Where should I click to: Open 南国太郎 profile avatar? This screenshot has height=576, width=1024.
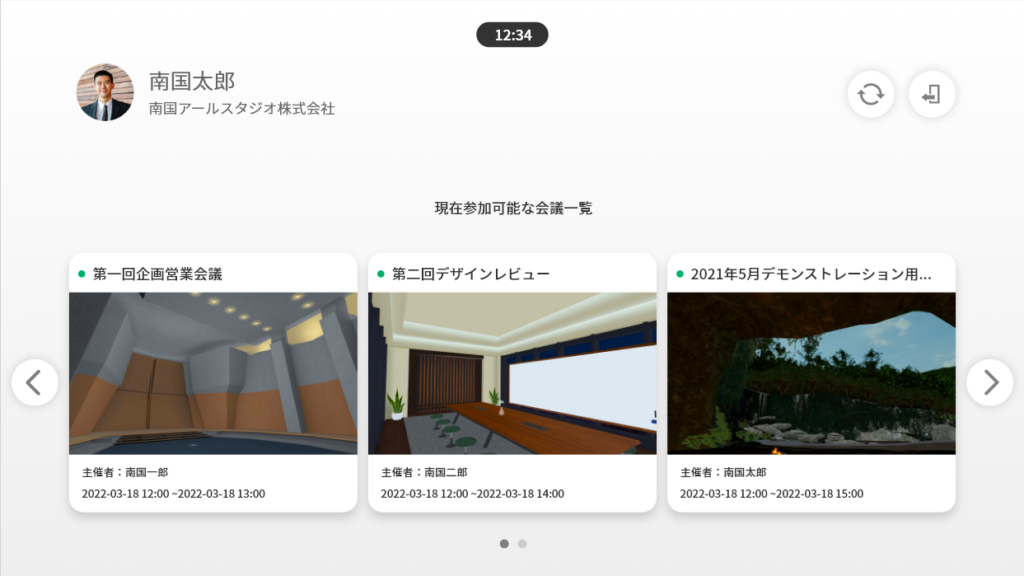pyautogui.click(x=105, y=92)
